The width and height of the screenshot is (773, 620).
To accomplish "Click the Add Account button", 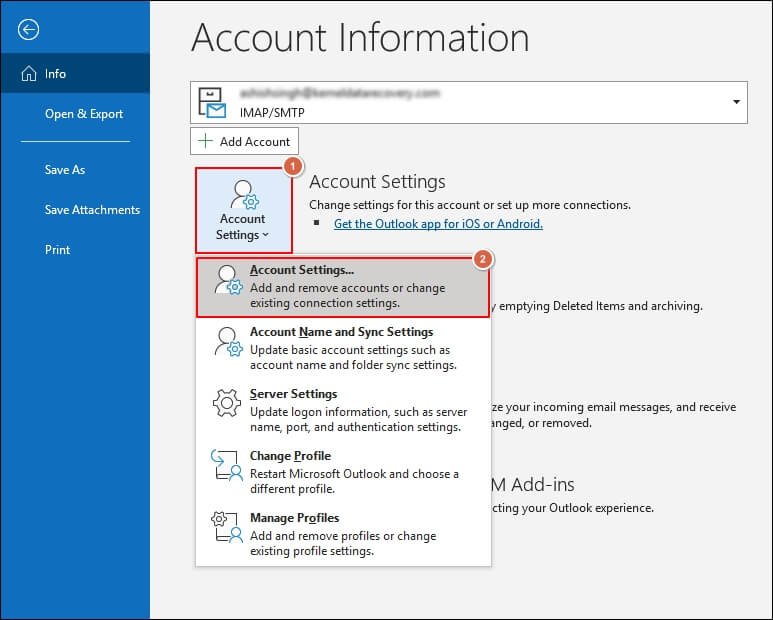I will 244,141.
